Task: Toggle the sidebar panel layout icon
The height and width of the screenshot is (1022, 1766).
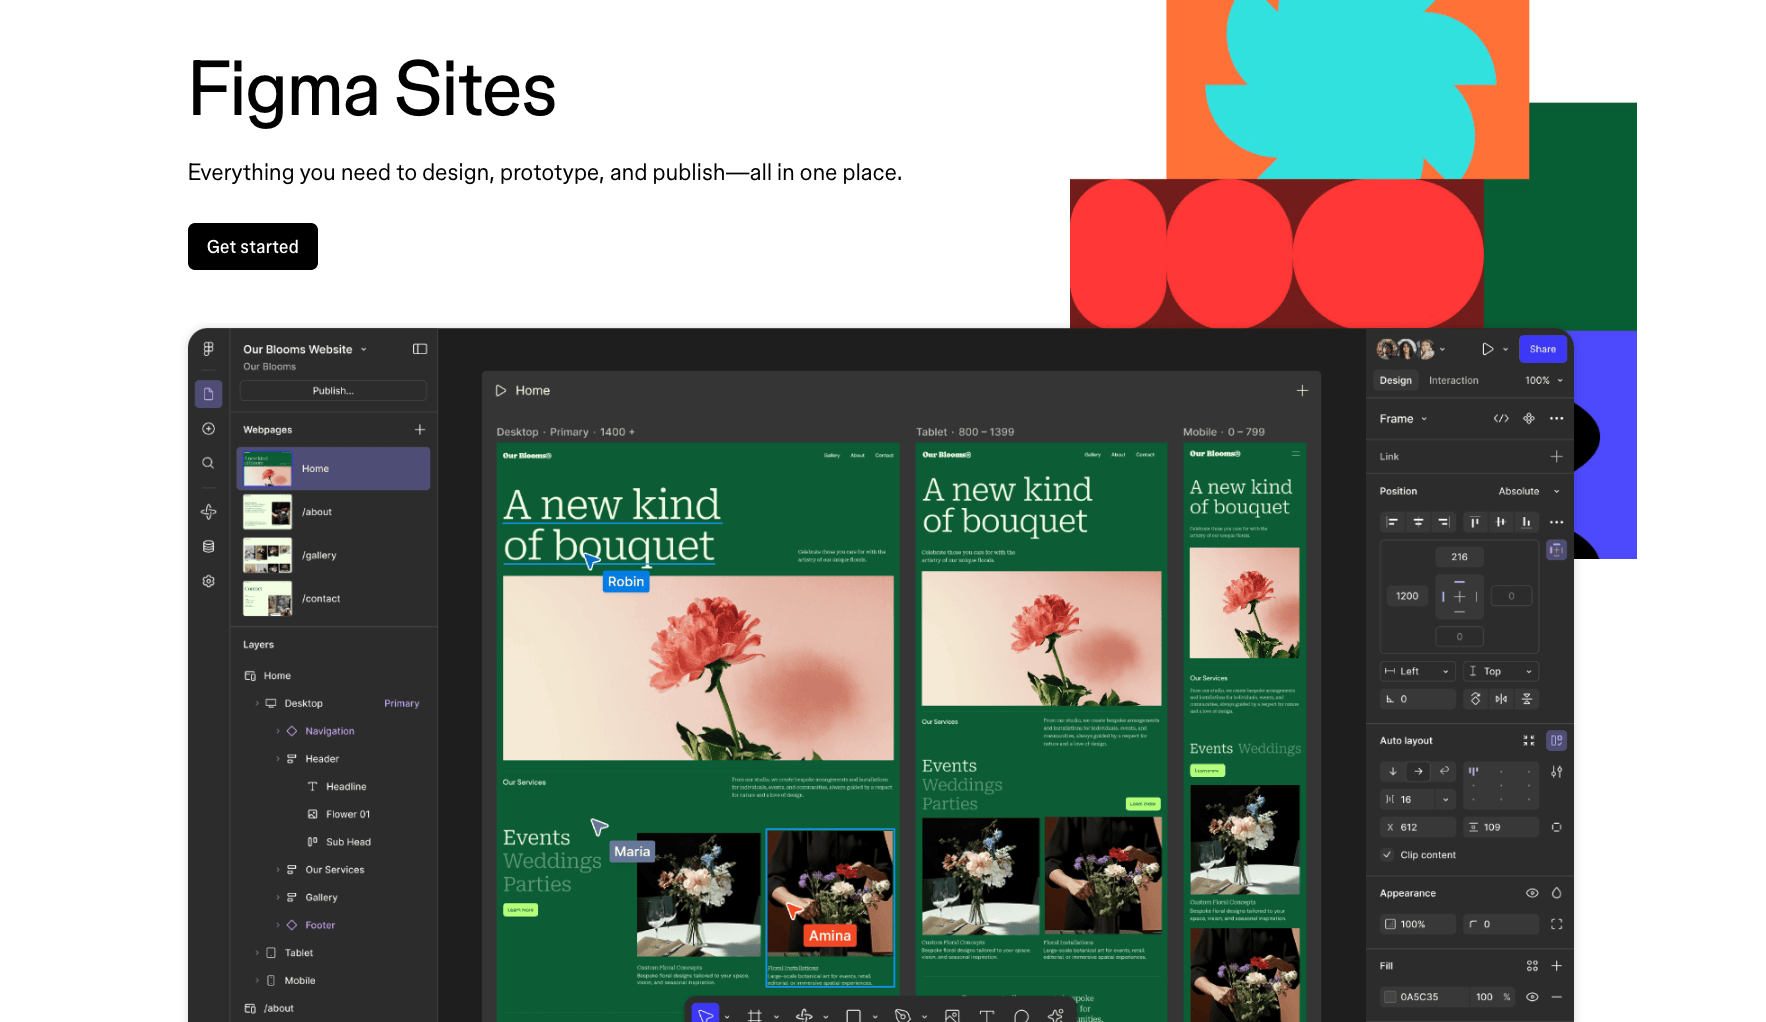Action: (x=420, y=349)
